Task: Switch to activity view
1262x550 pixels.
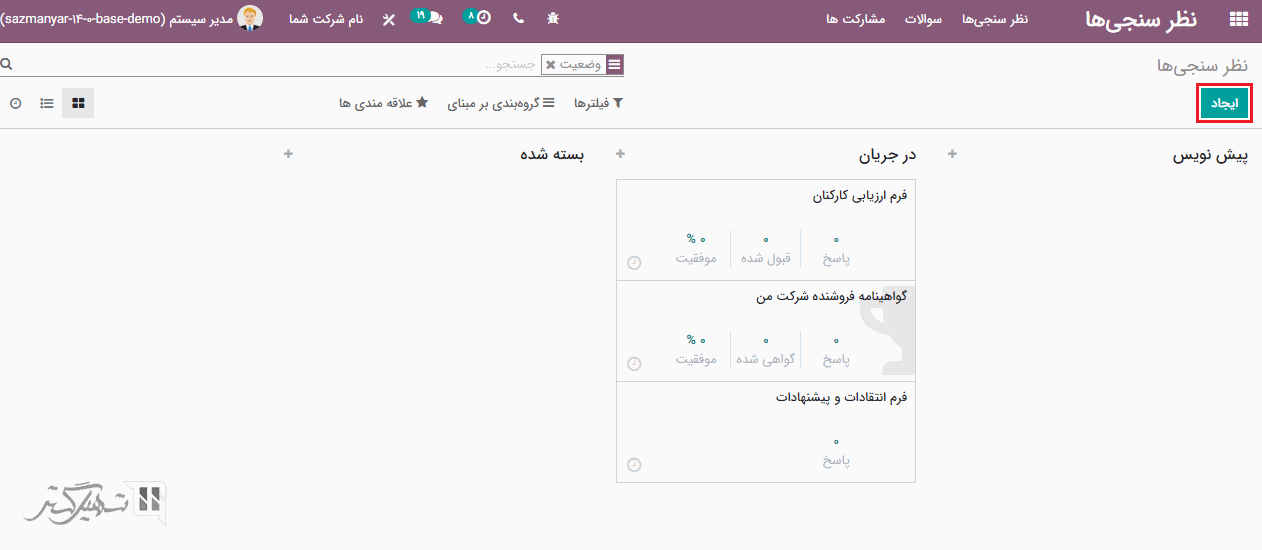Action: tap(15, 103)
